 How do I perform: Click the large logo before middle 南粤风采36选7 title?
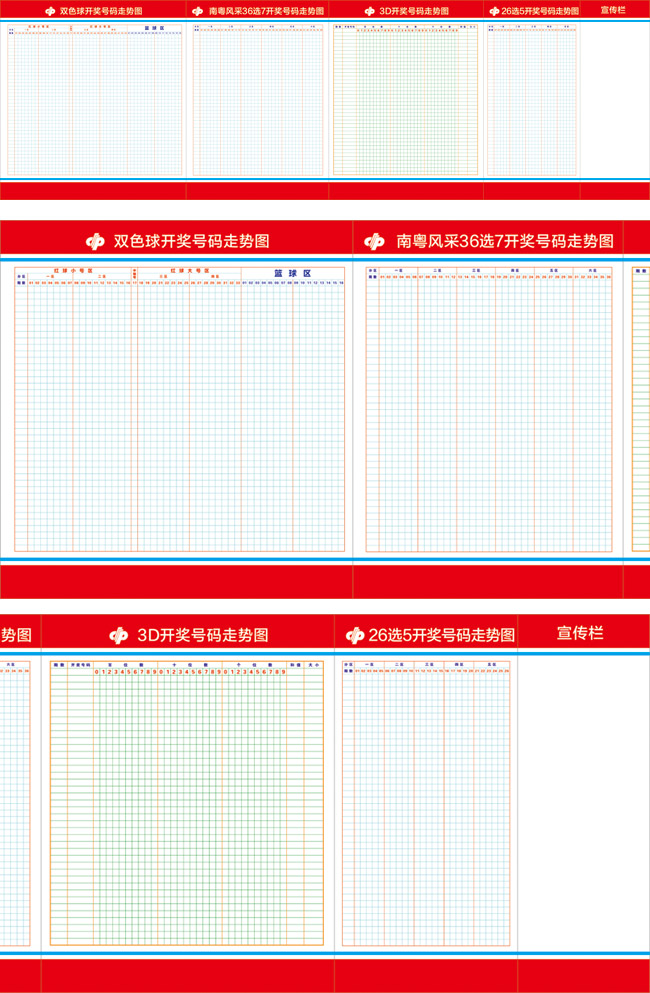(x=374, y=241)
